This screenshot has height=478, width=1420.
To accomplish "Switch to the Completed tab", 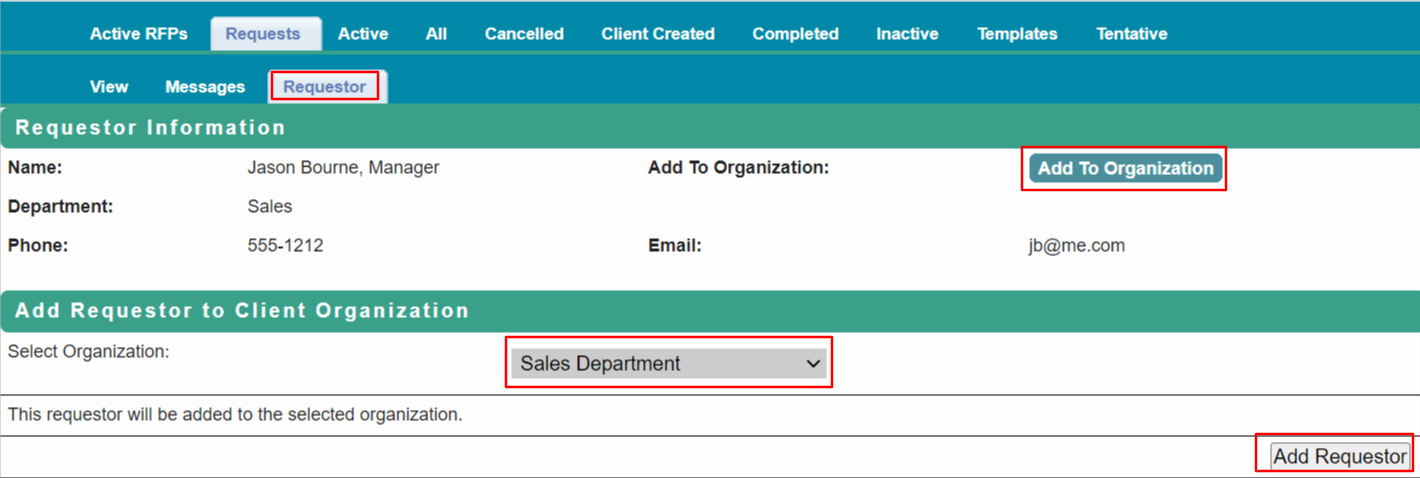I will 795,34.
